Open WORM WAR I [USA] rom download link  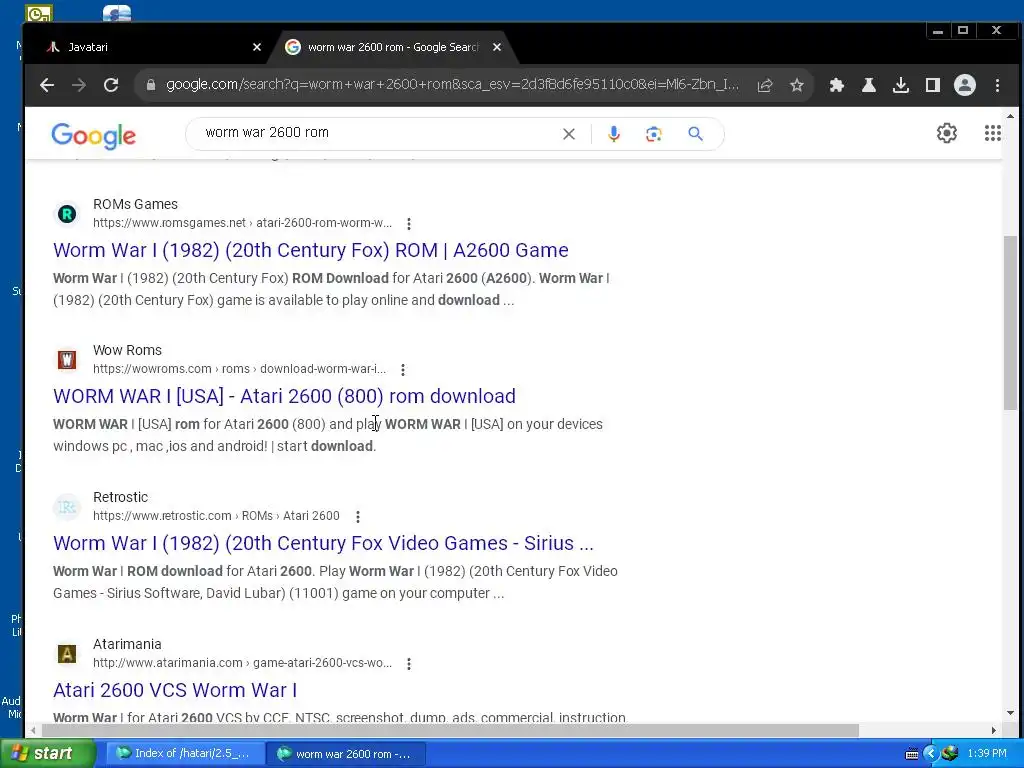point(284,396)
